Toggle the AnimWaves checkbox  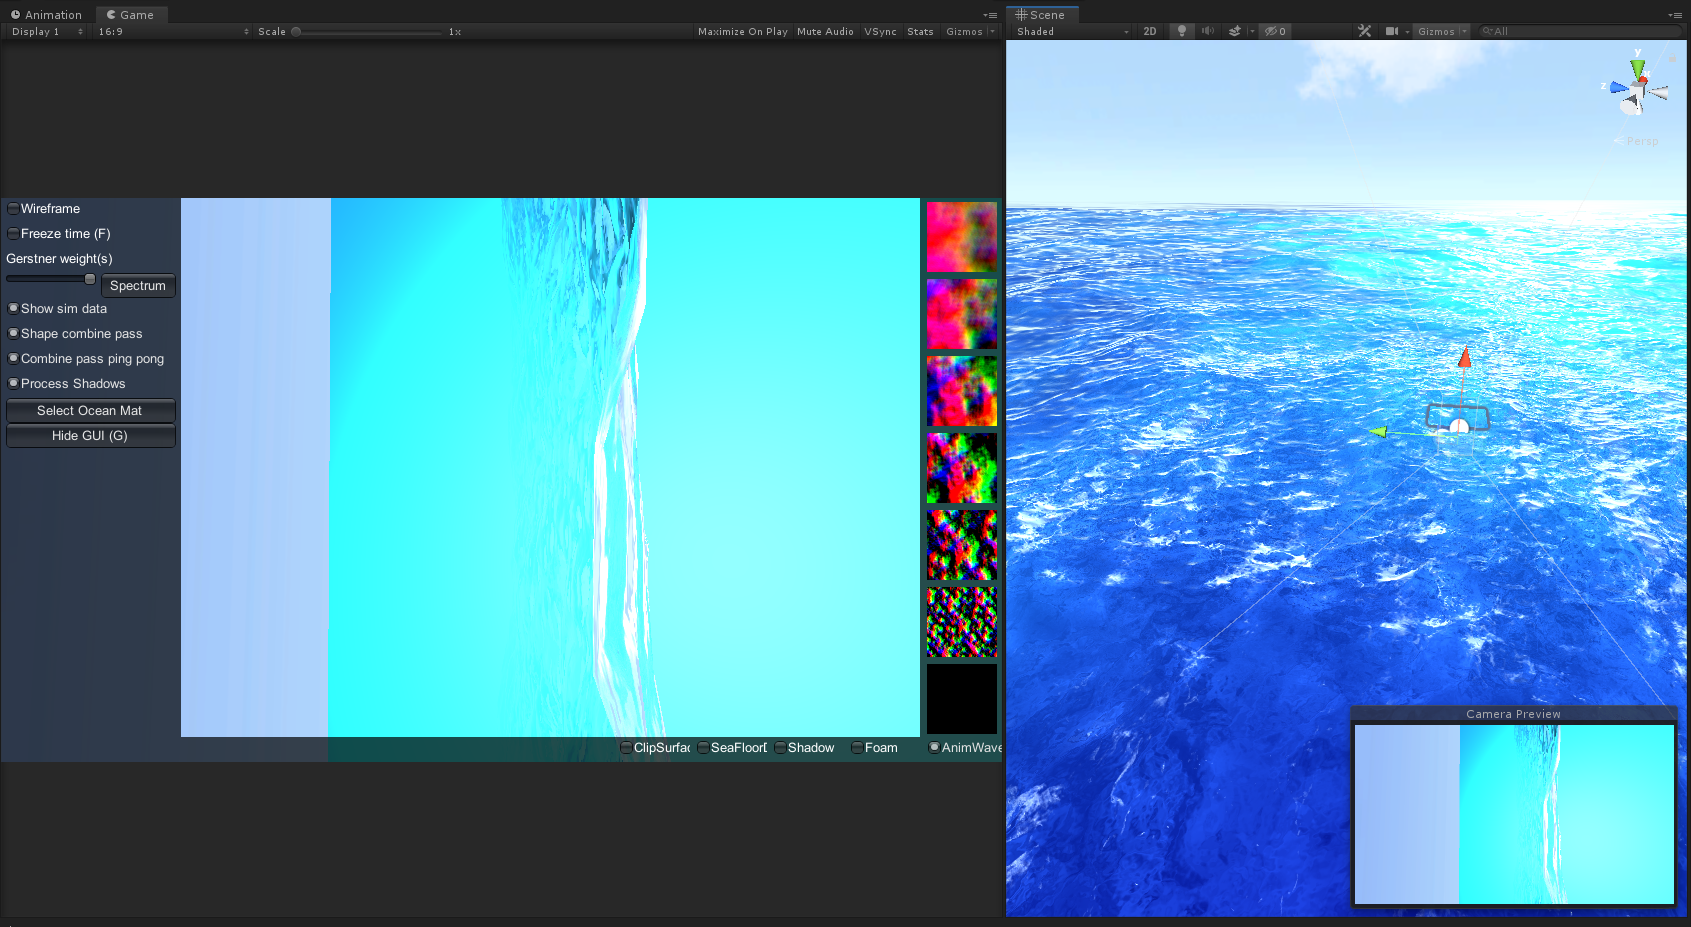click(934, 747)
